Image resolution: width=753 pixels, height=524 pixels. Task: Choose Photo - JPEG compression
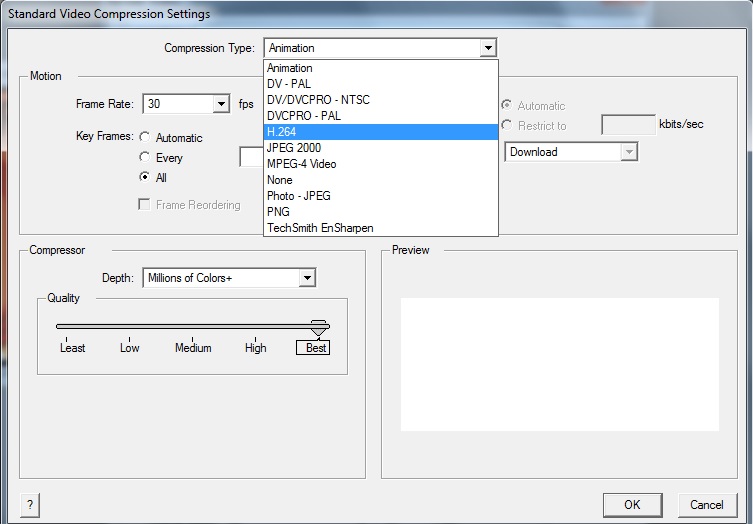coord(380,196)
